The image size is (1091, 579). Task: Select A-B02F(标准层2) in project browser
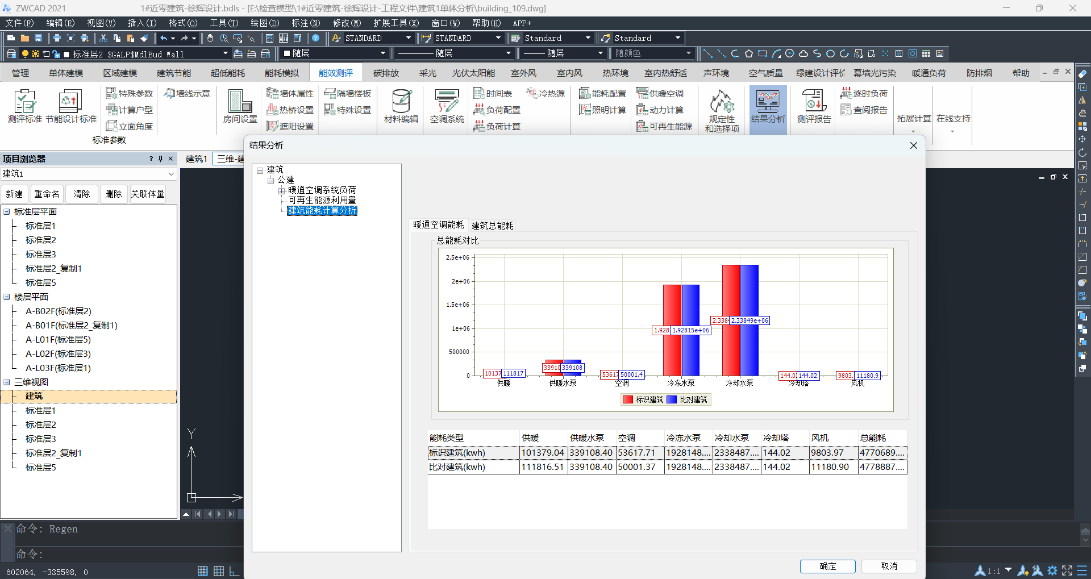[x=58, y=311]
